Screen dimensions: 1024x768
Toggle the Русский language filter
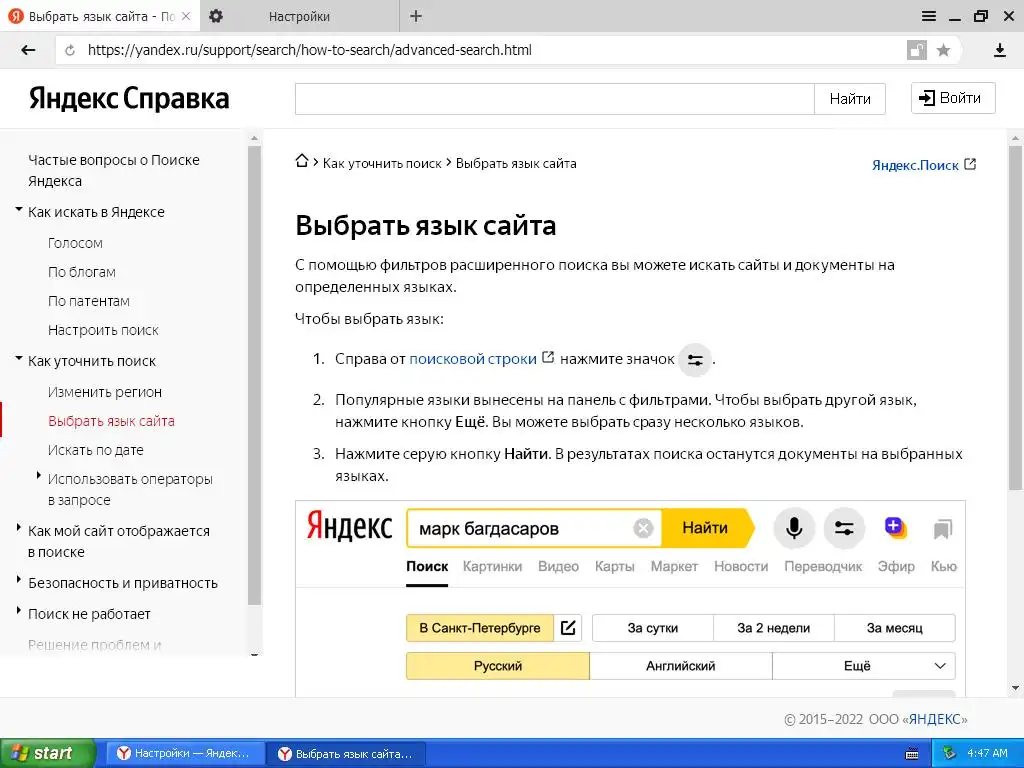498,666
